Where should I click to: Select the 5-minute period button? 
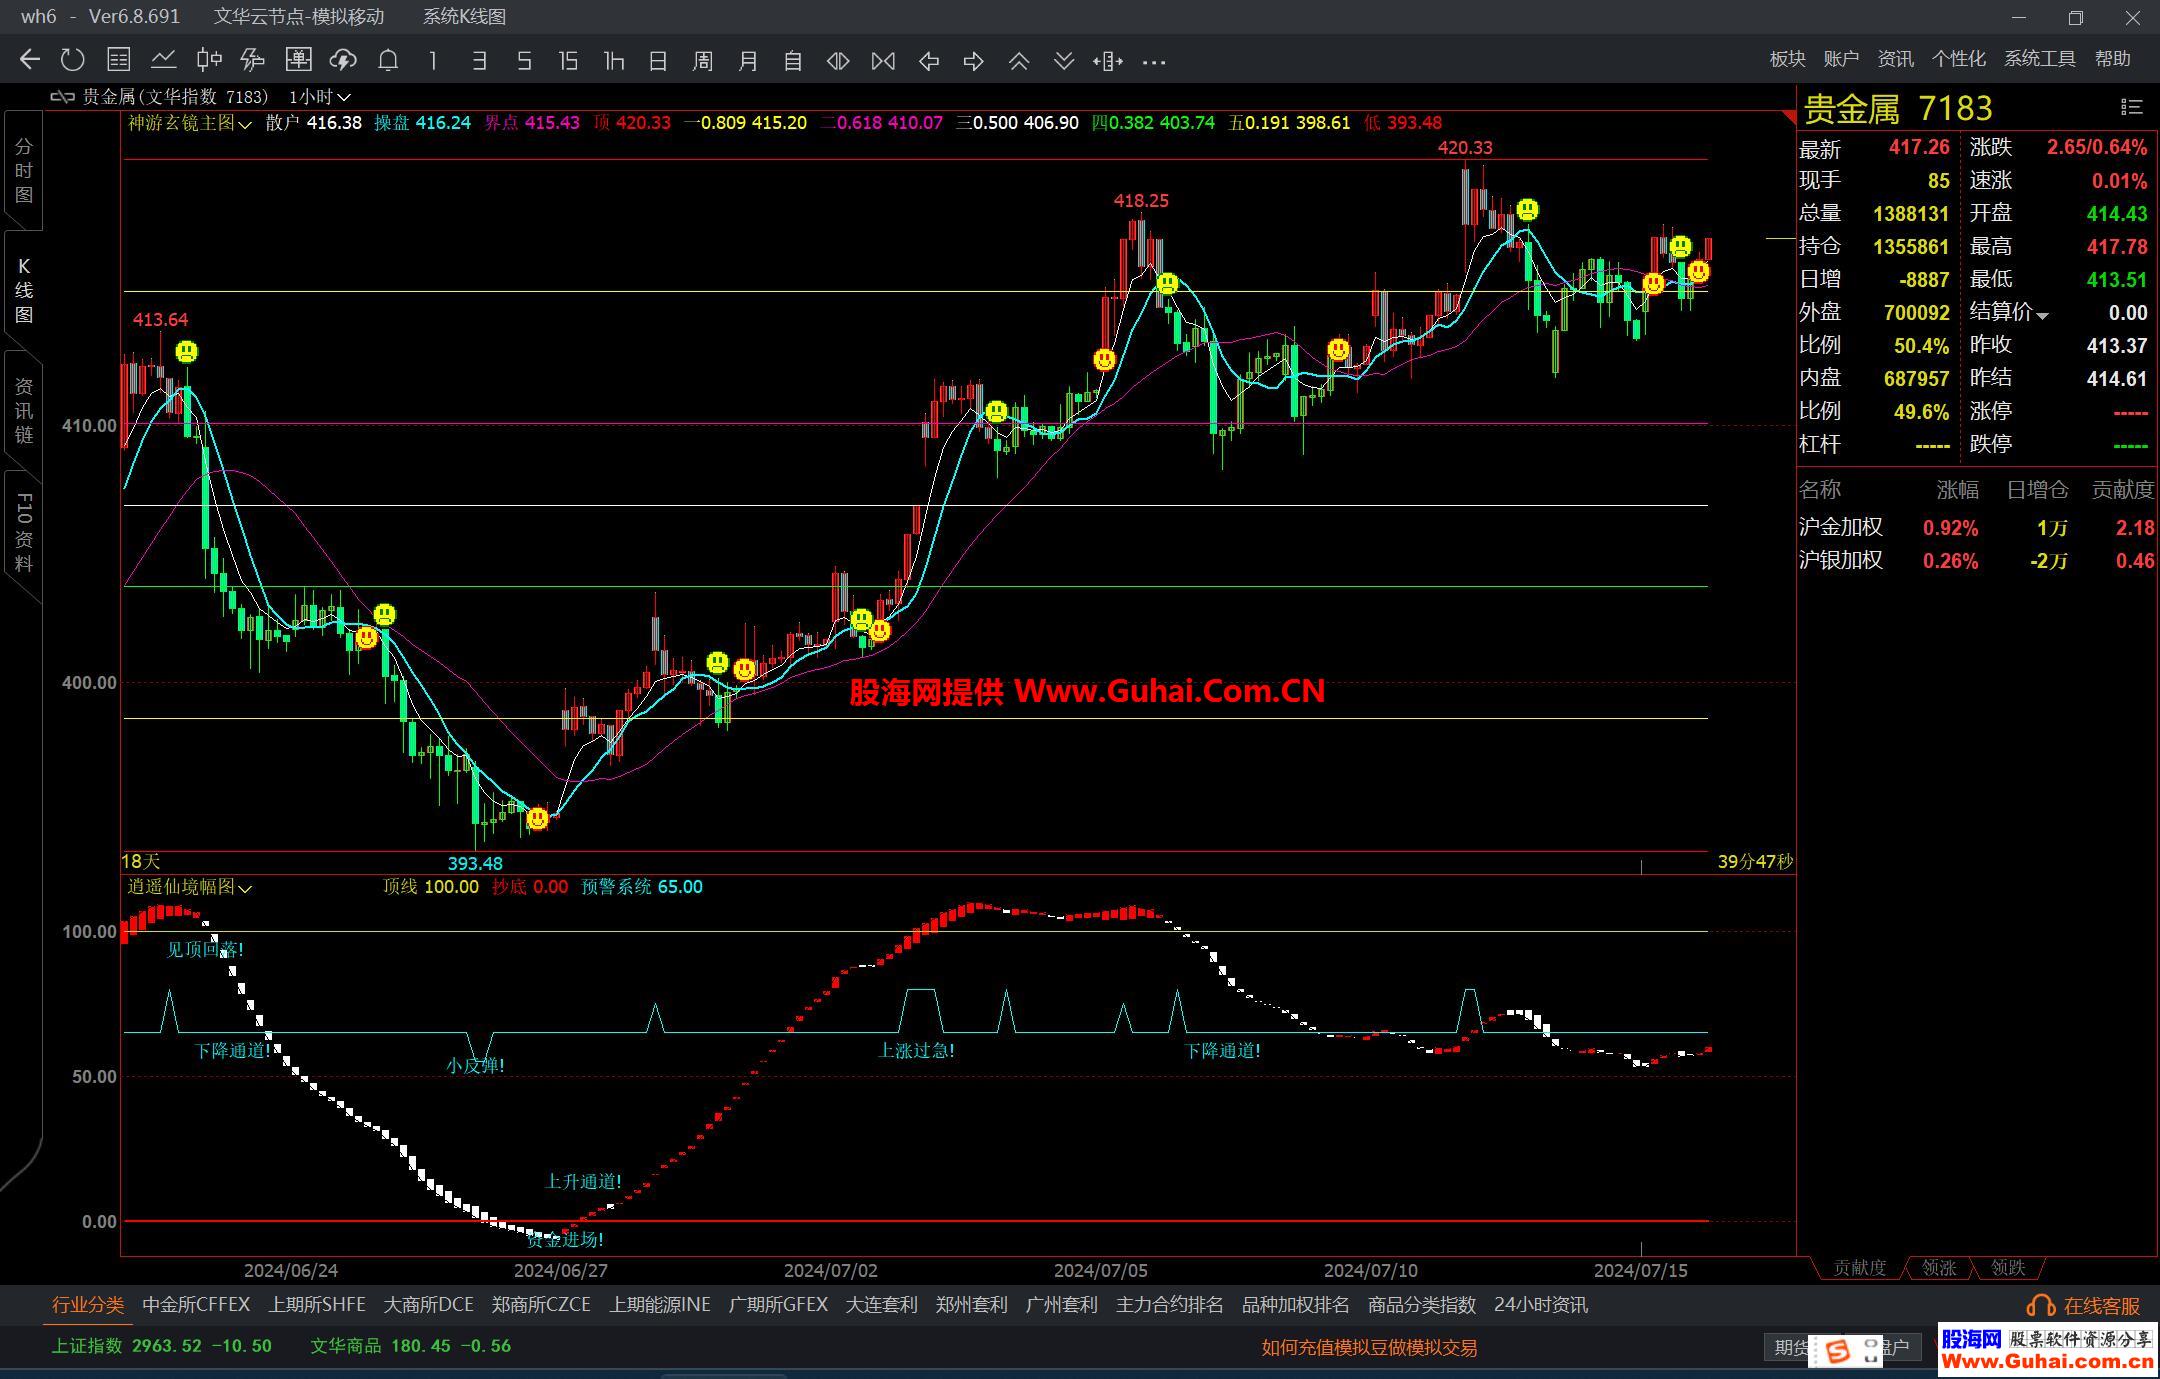click(524, 61)
